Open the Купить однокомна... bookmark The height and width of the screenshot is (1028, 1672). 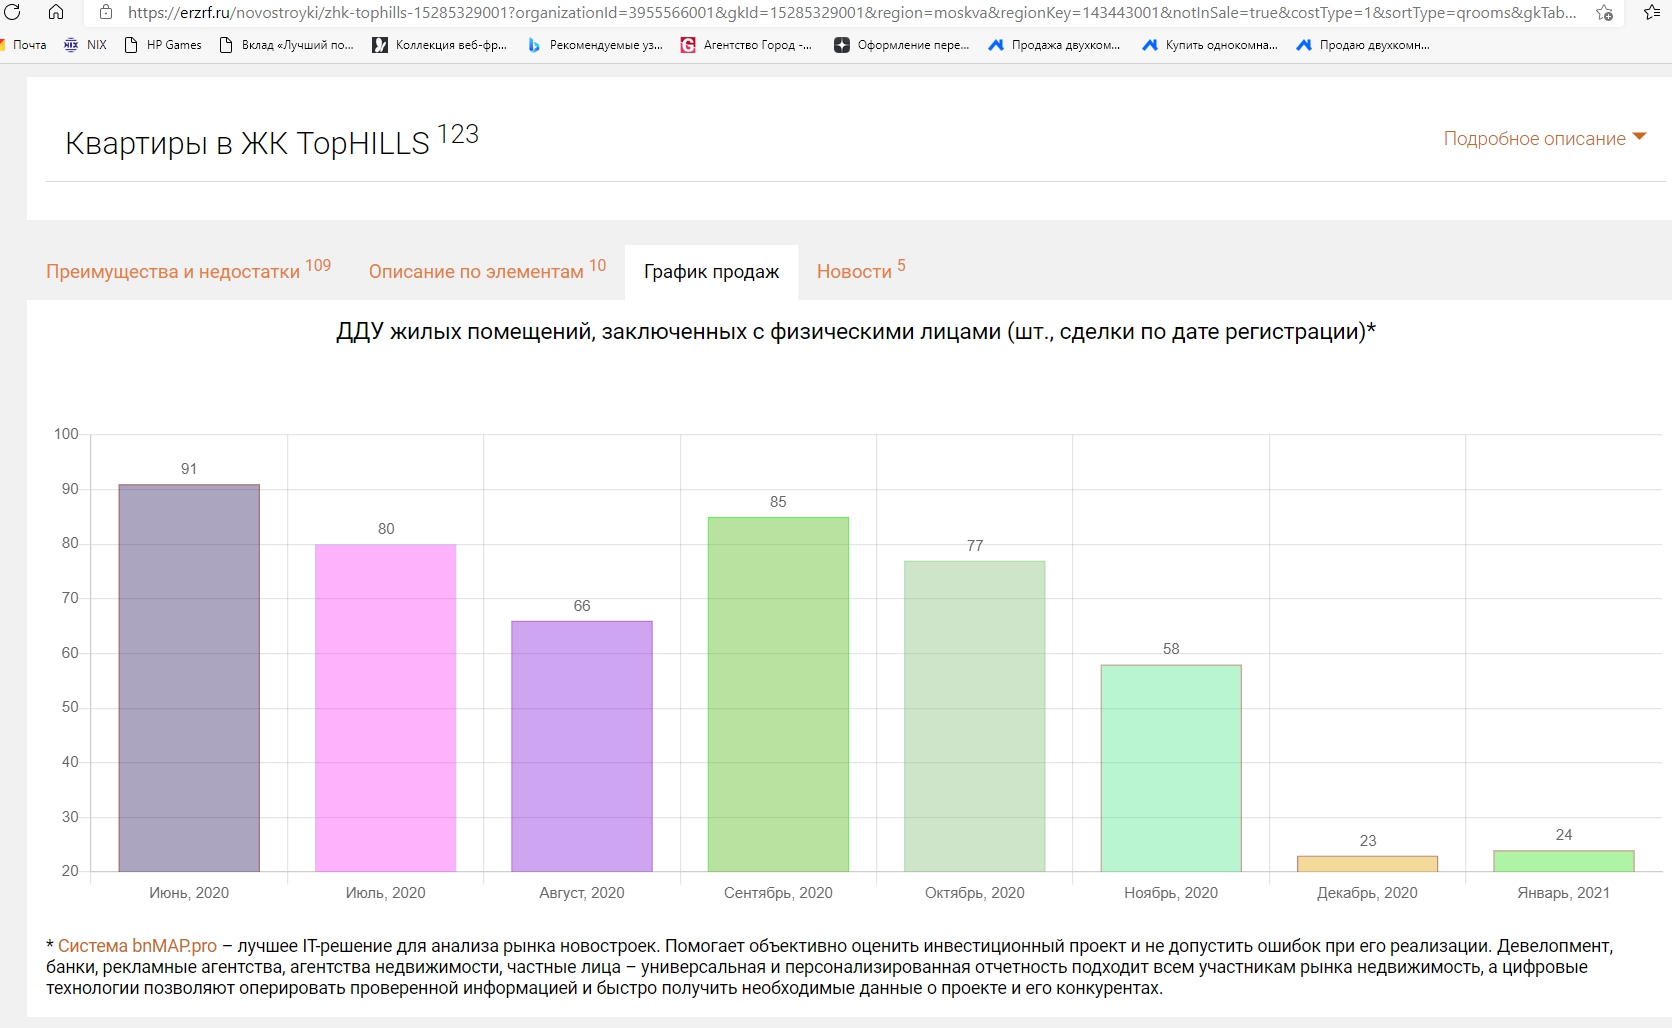pos(1210,45)
